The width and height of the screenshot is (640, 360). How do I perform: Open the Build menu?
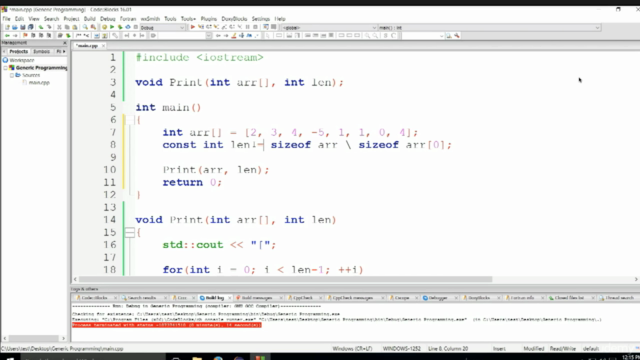(89, 19)
